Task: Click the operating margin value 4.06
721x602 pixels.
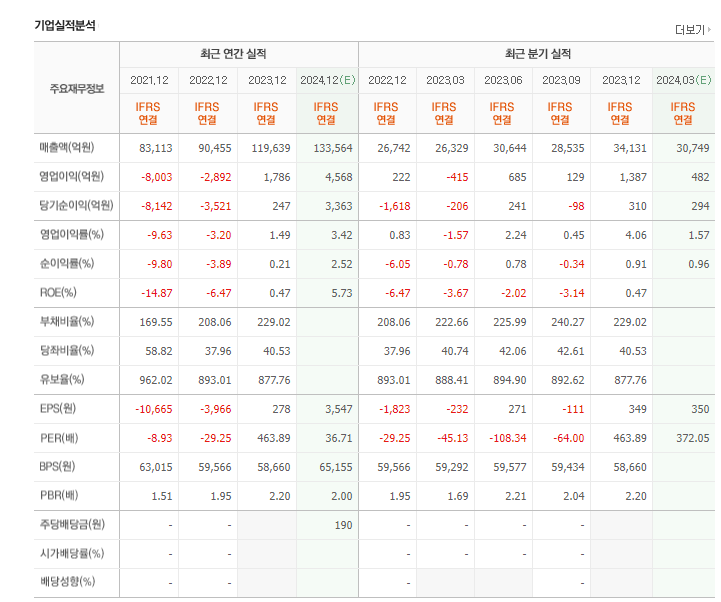Action: 636,235
